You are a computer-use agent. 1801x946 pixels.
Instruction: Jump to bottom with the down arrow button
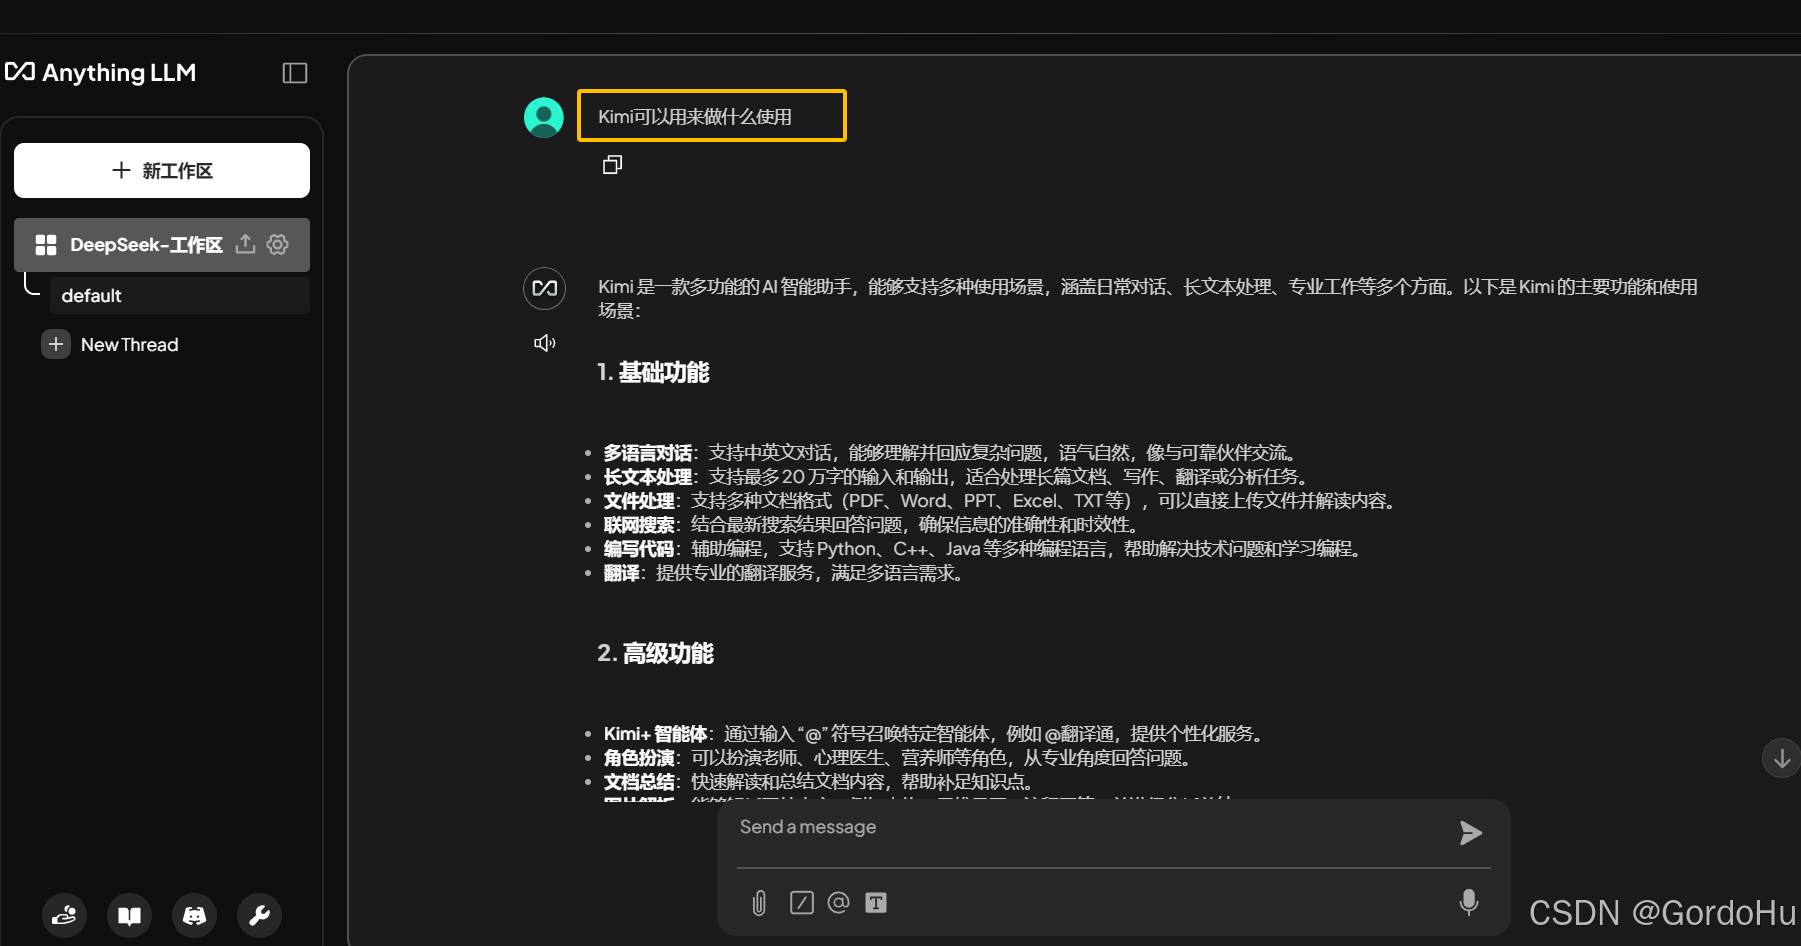1782,758
